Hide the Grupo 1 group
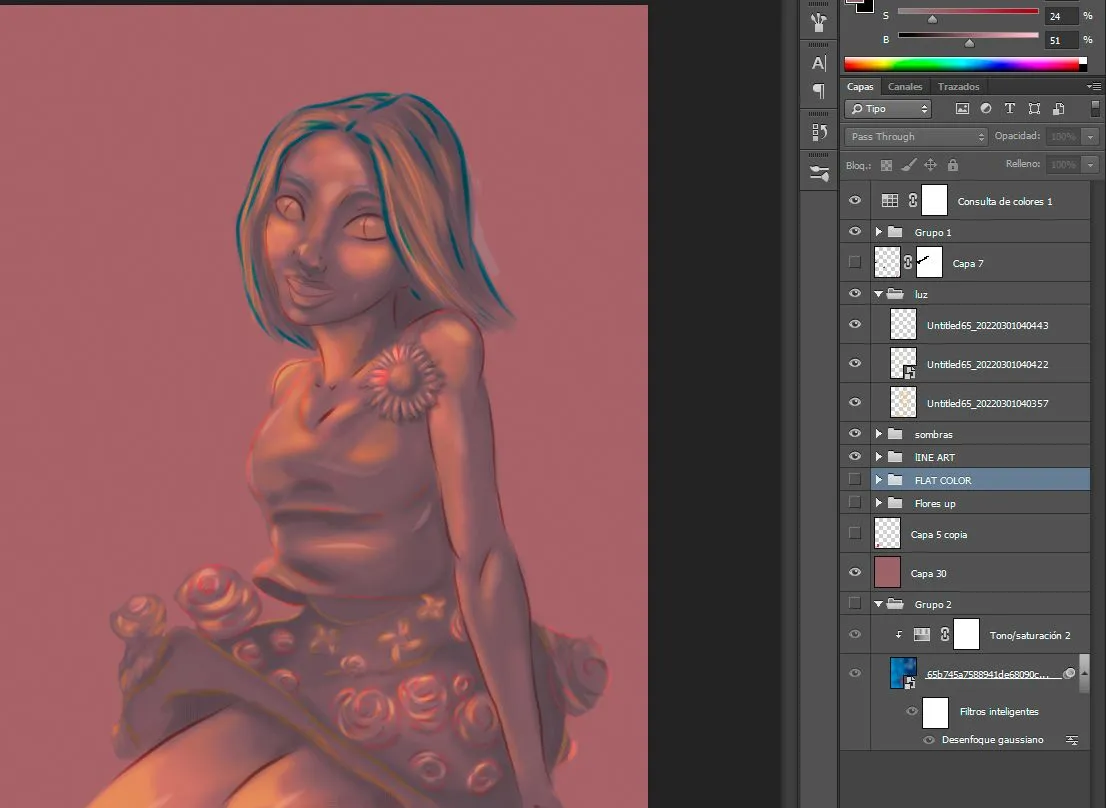 [855, 231]
